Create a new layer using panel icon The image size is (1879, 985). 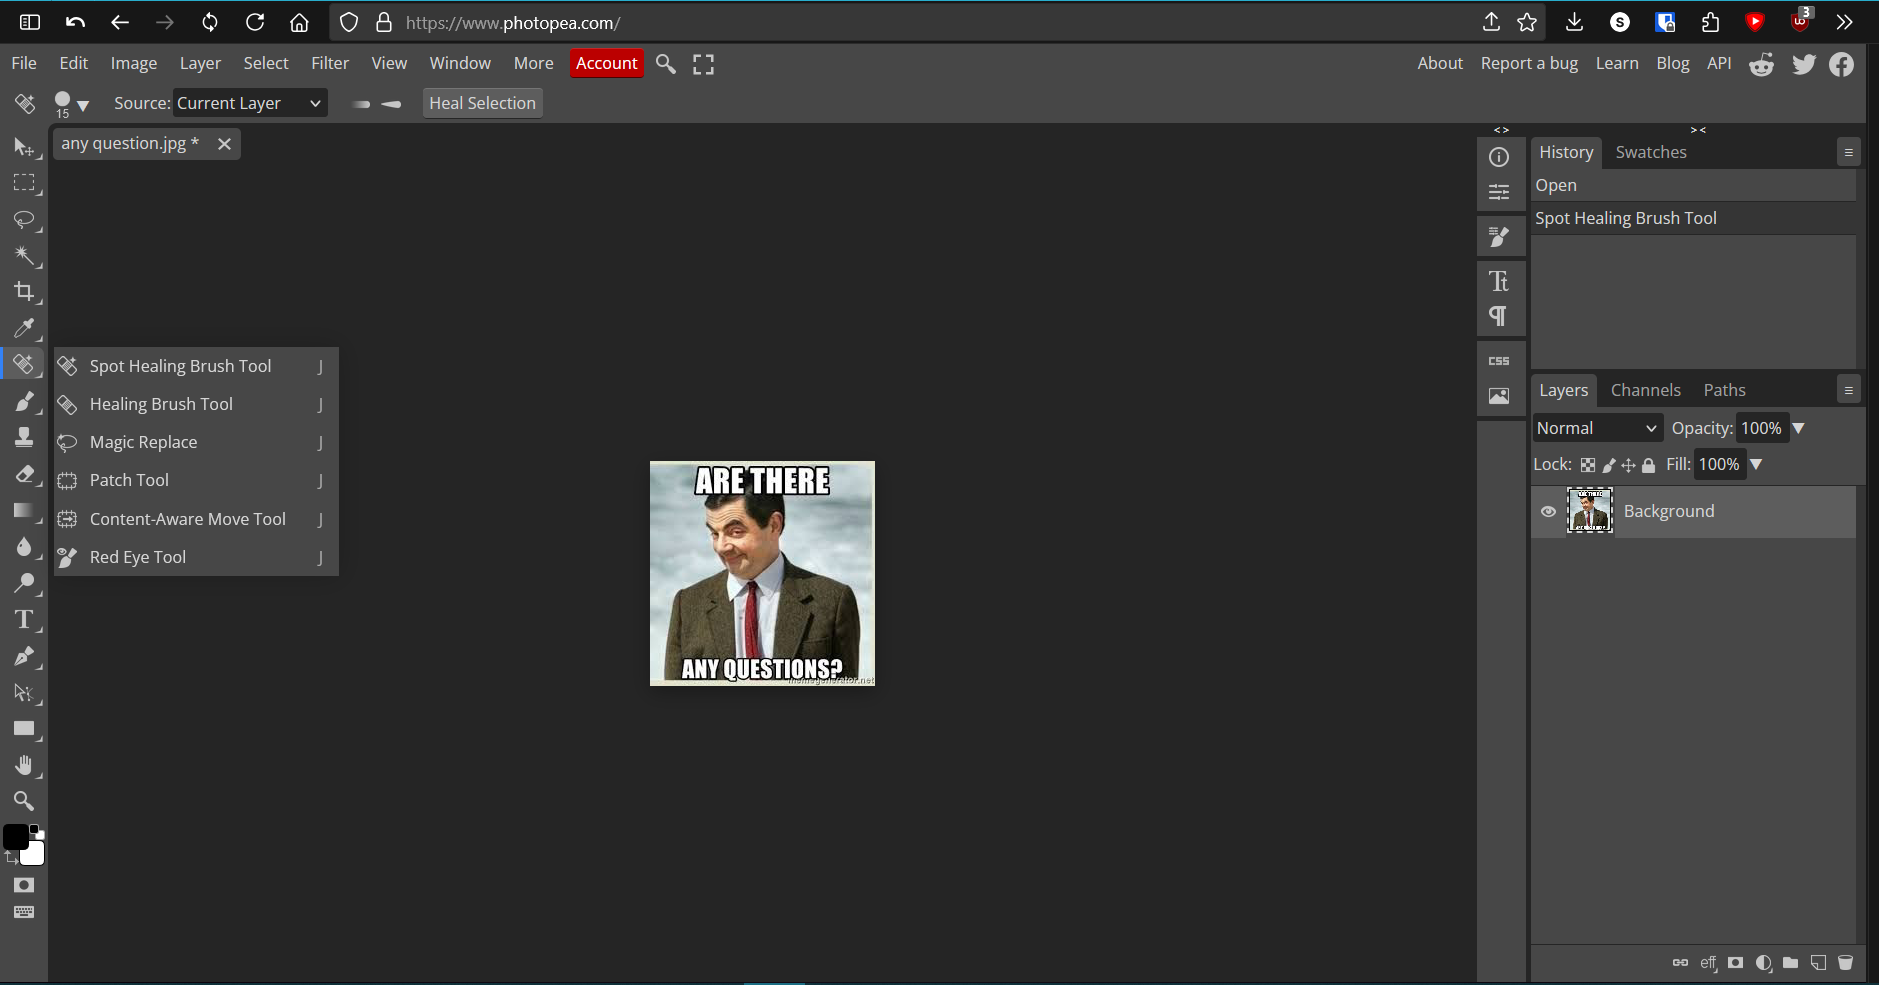click(x=1819, y=963)
